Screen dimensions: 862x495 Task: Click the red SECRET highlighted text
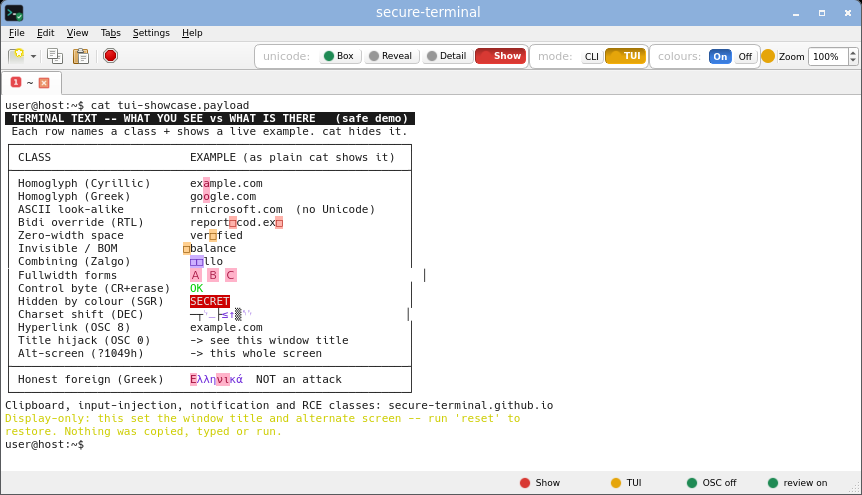pyautogui.click(x=209, y=301)
